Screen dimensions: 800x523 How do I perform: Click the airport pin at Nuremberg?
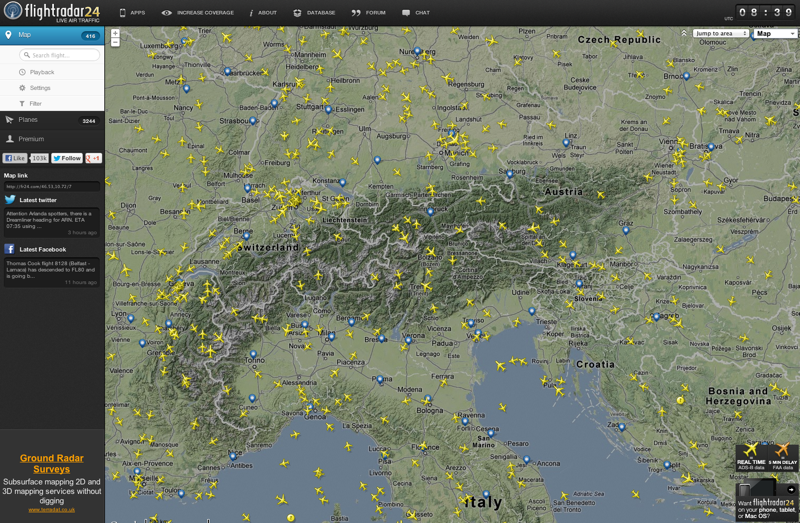[417, 51]
